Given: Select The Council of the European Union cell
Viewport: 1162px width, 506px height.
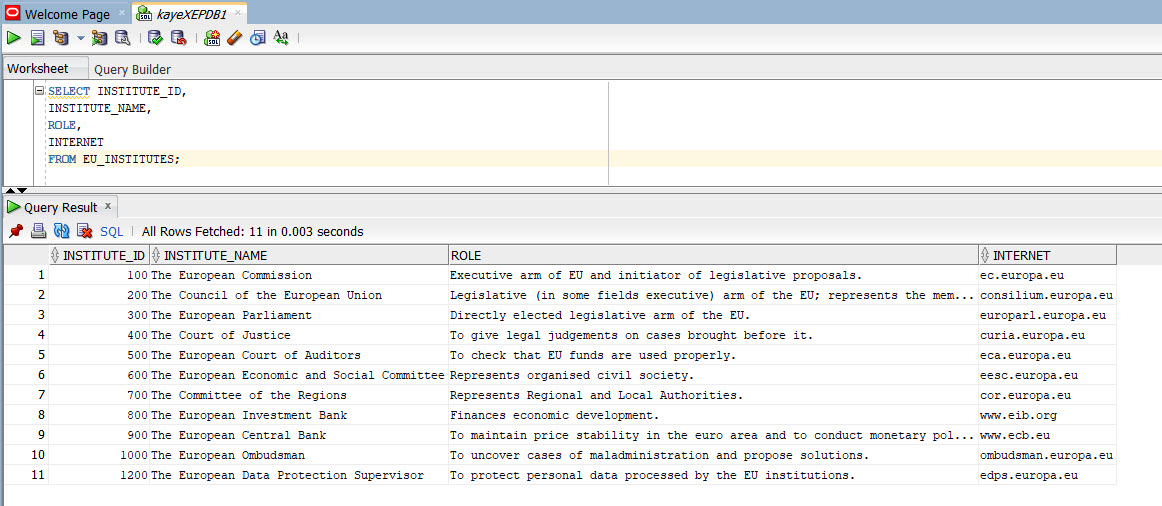Looking at the screenshot, I should 299,296.
